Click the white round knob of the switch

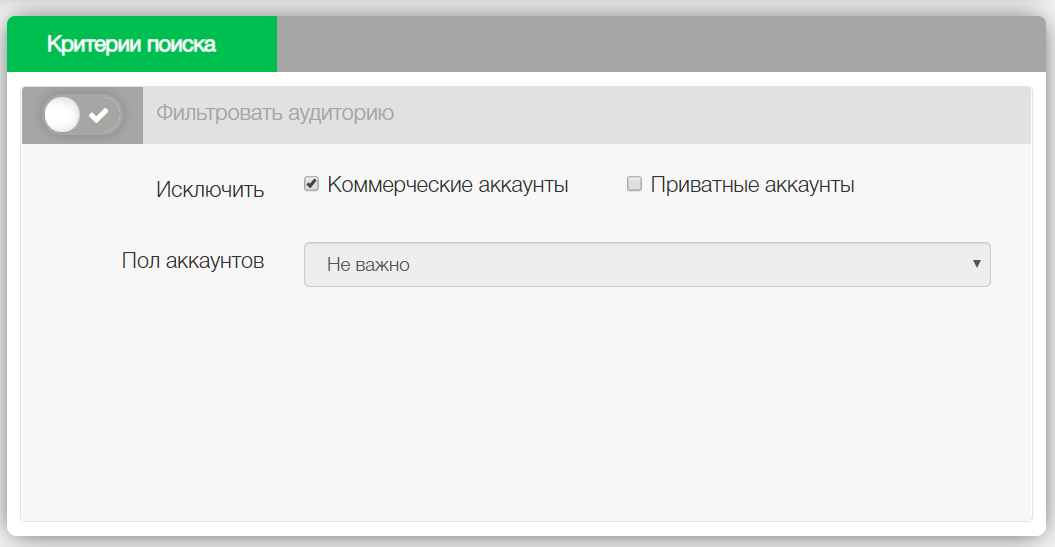point(63,115)
